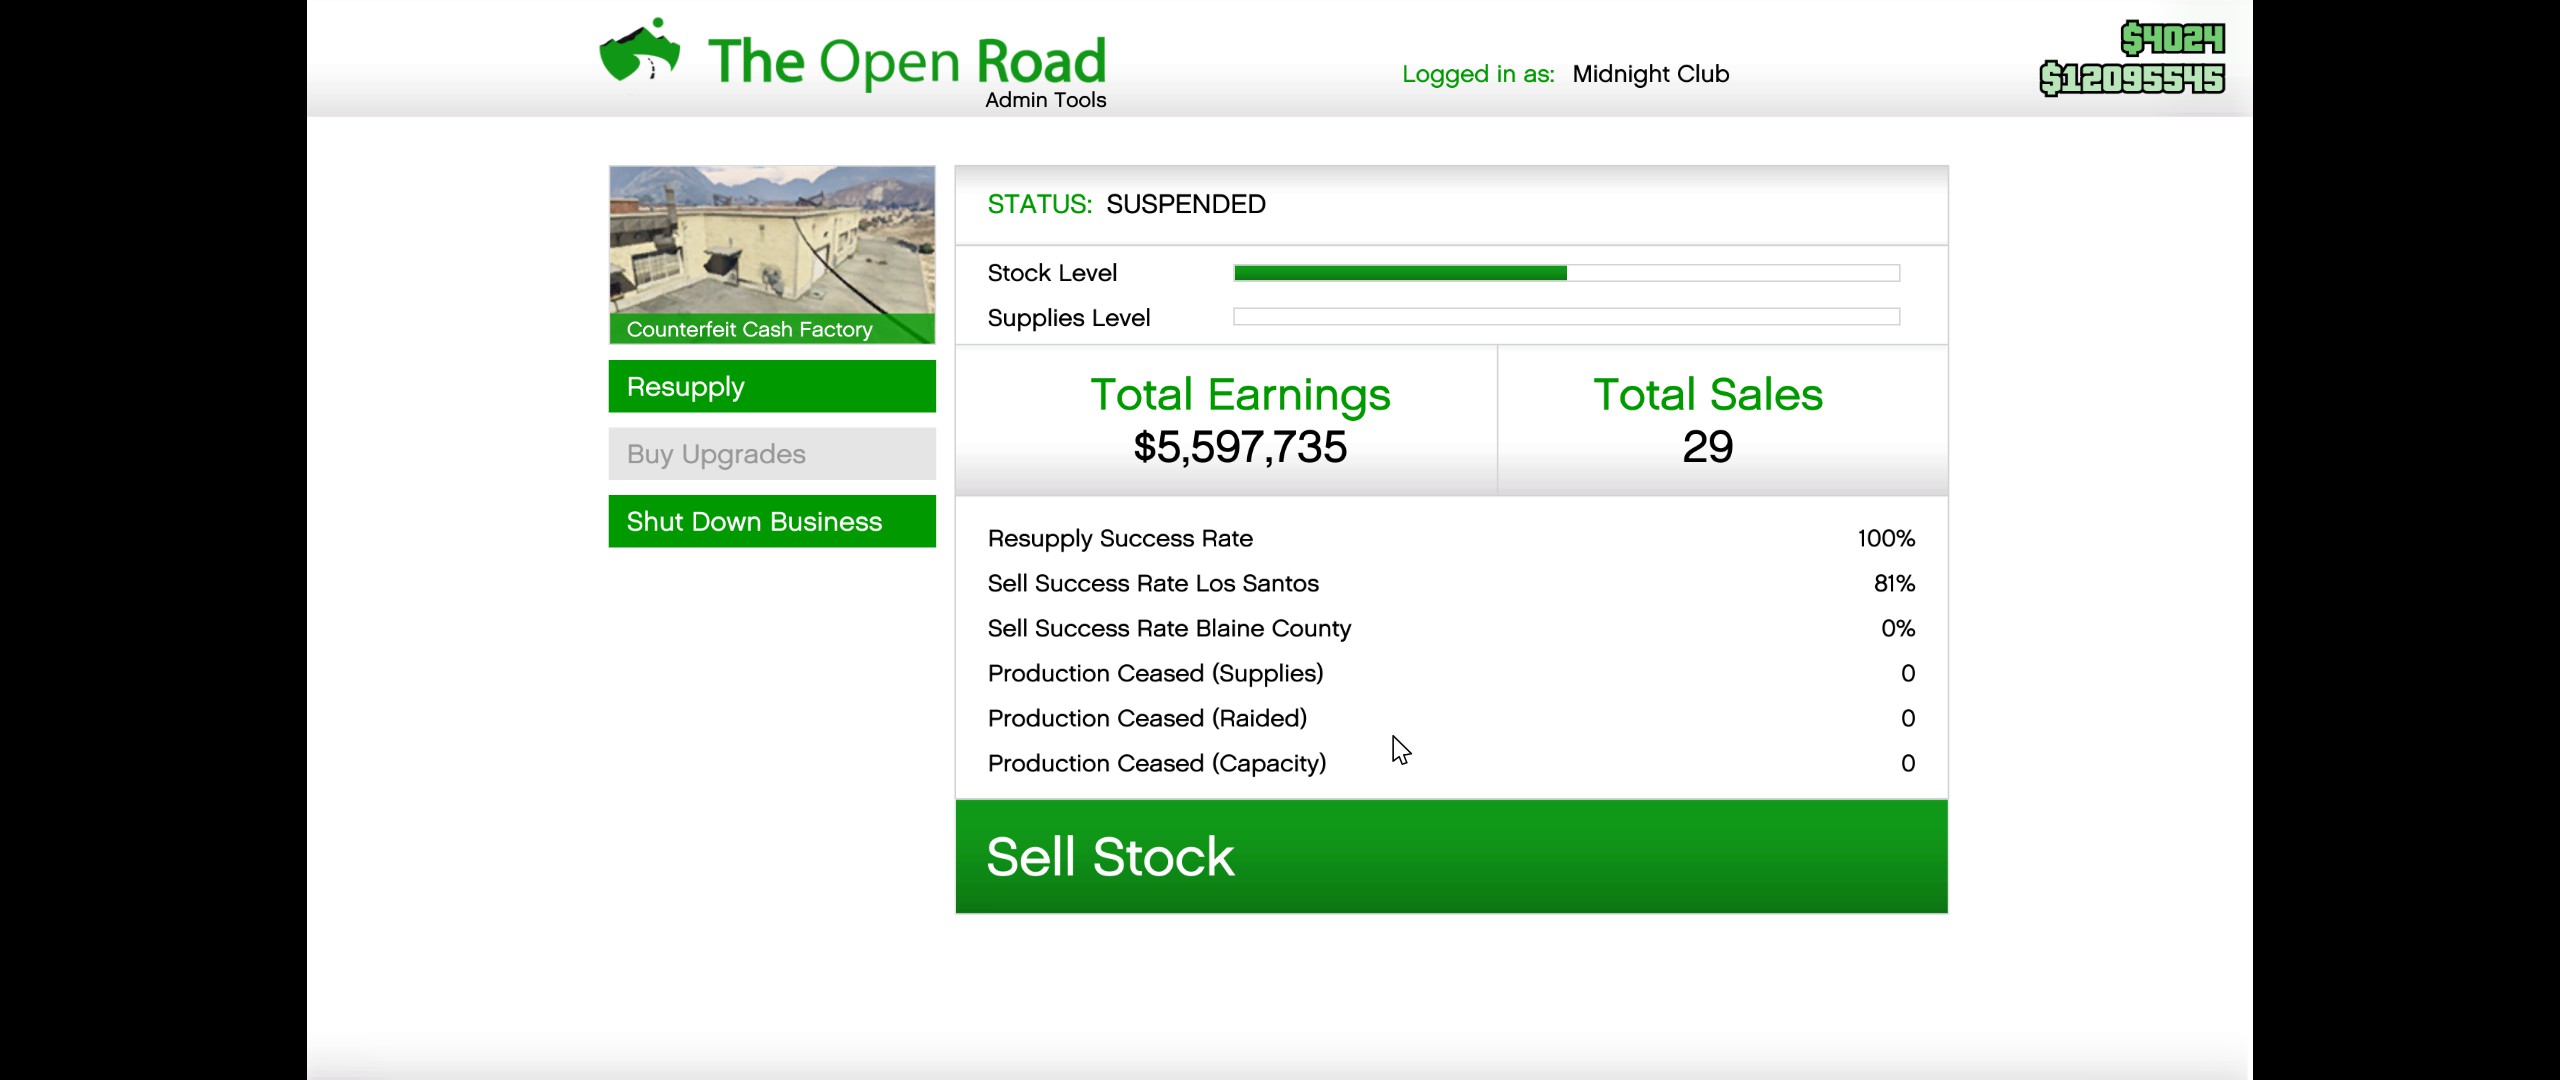
Task: Click the Stock Level progress bar
Action: [1565, 273]
